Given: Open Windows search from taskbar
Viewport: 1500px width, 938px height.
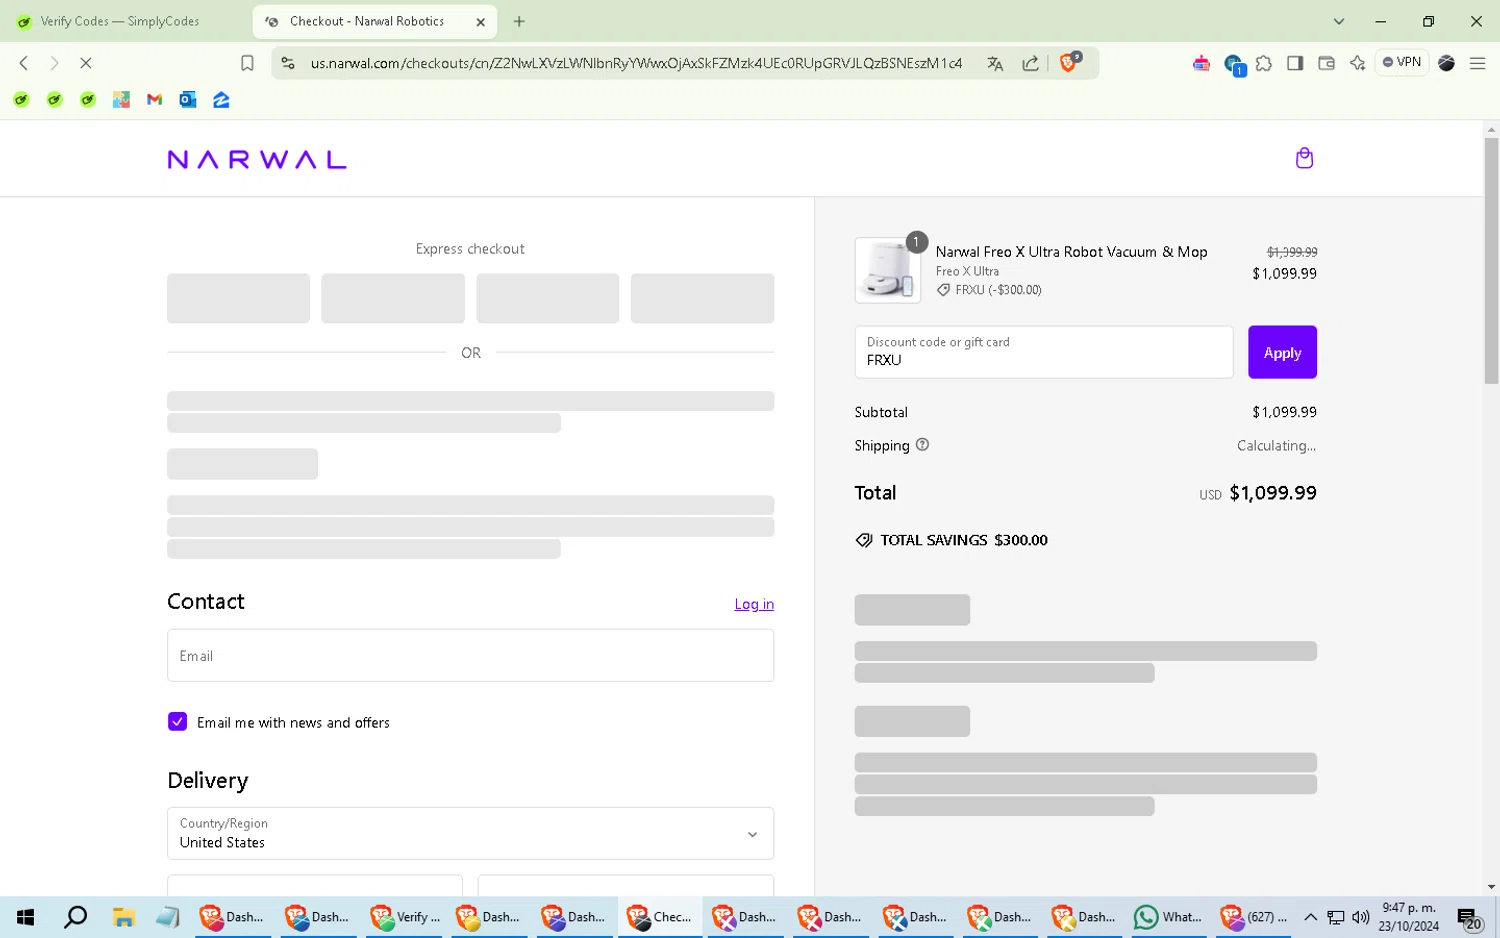Looking at the screenshot, I should pos(75,917).
